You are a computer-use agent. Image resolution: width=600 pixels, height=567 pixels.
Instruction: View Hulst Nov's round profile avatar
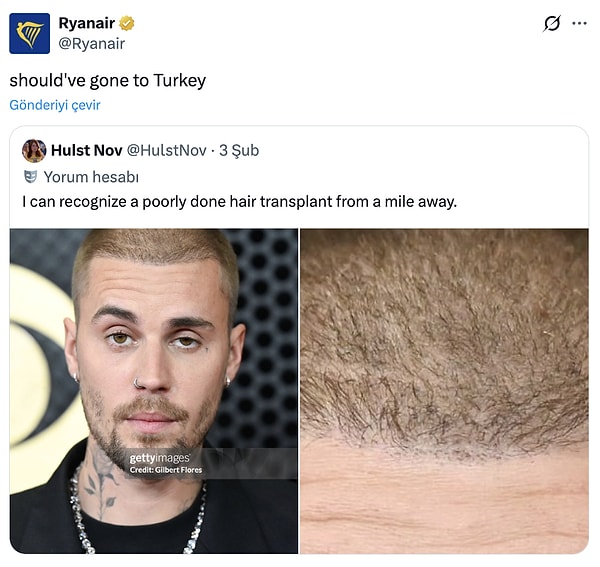point(34,150)
